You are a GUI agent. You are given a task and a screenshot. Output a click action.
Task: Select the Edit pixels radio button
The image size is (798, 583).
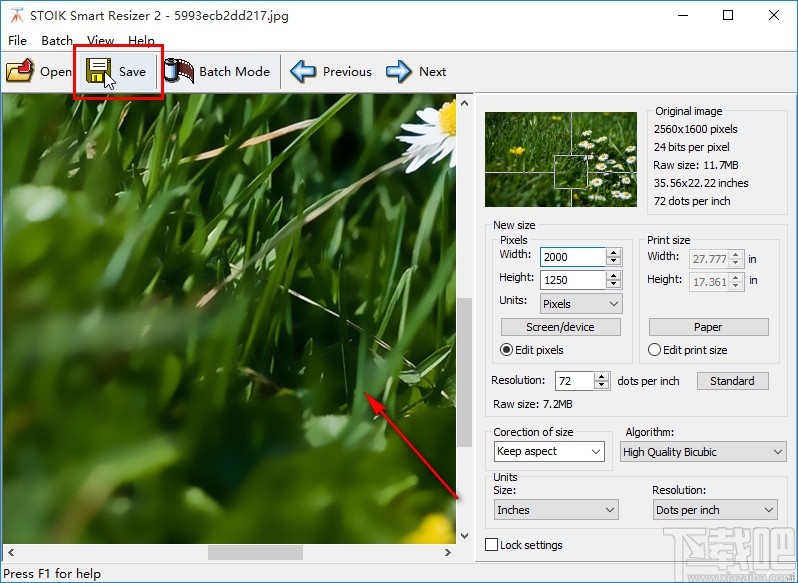(507, 350)
